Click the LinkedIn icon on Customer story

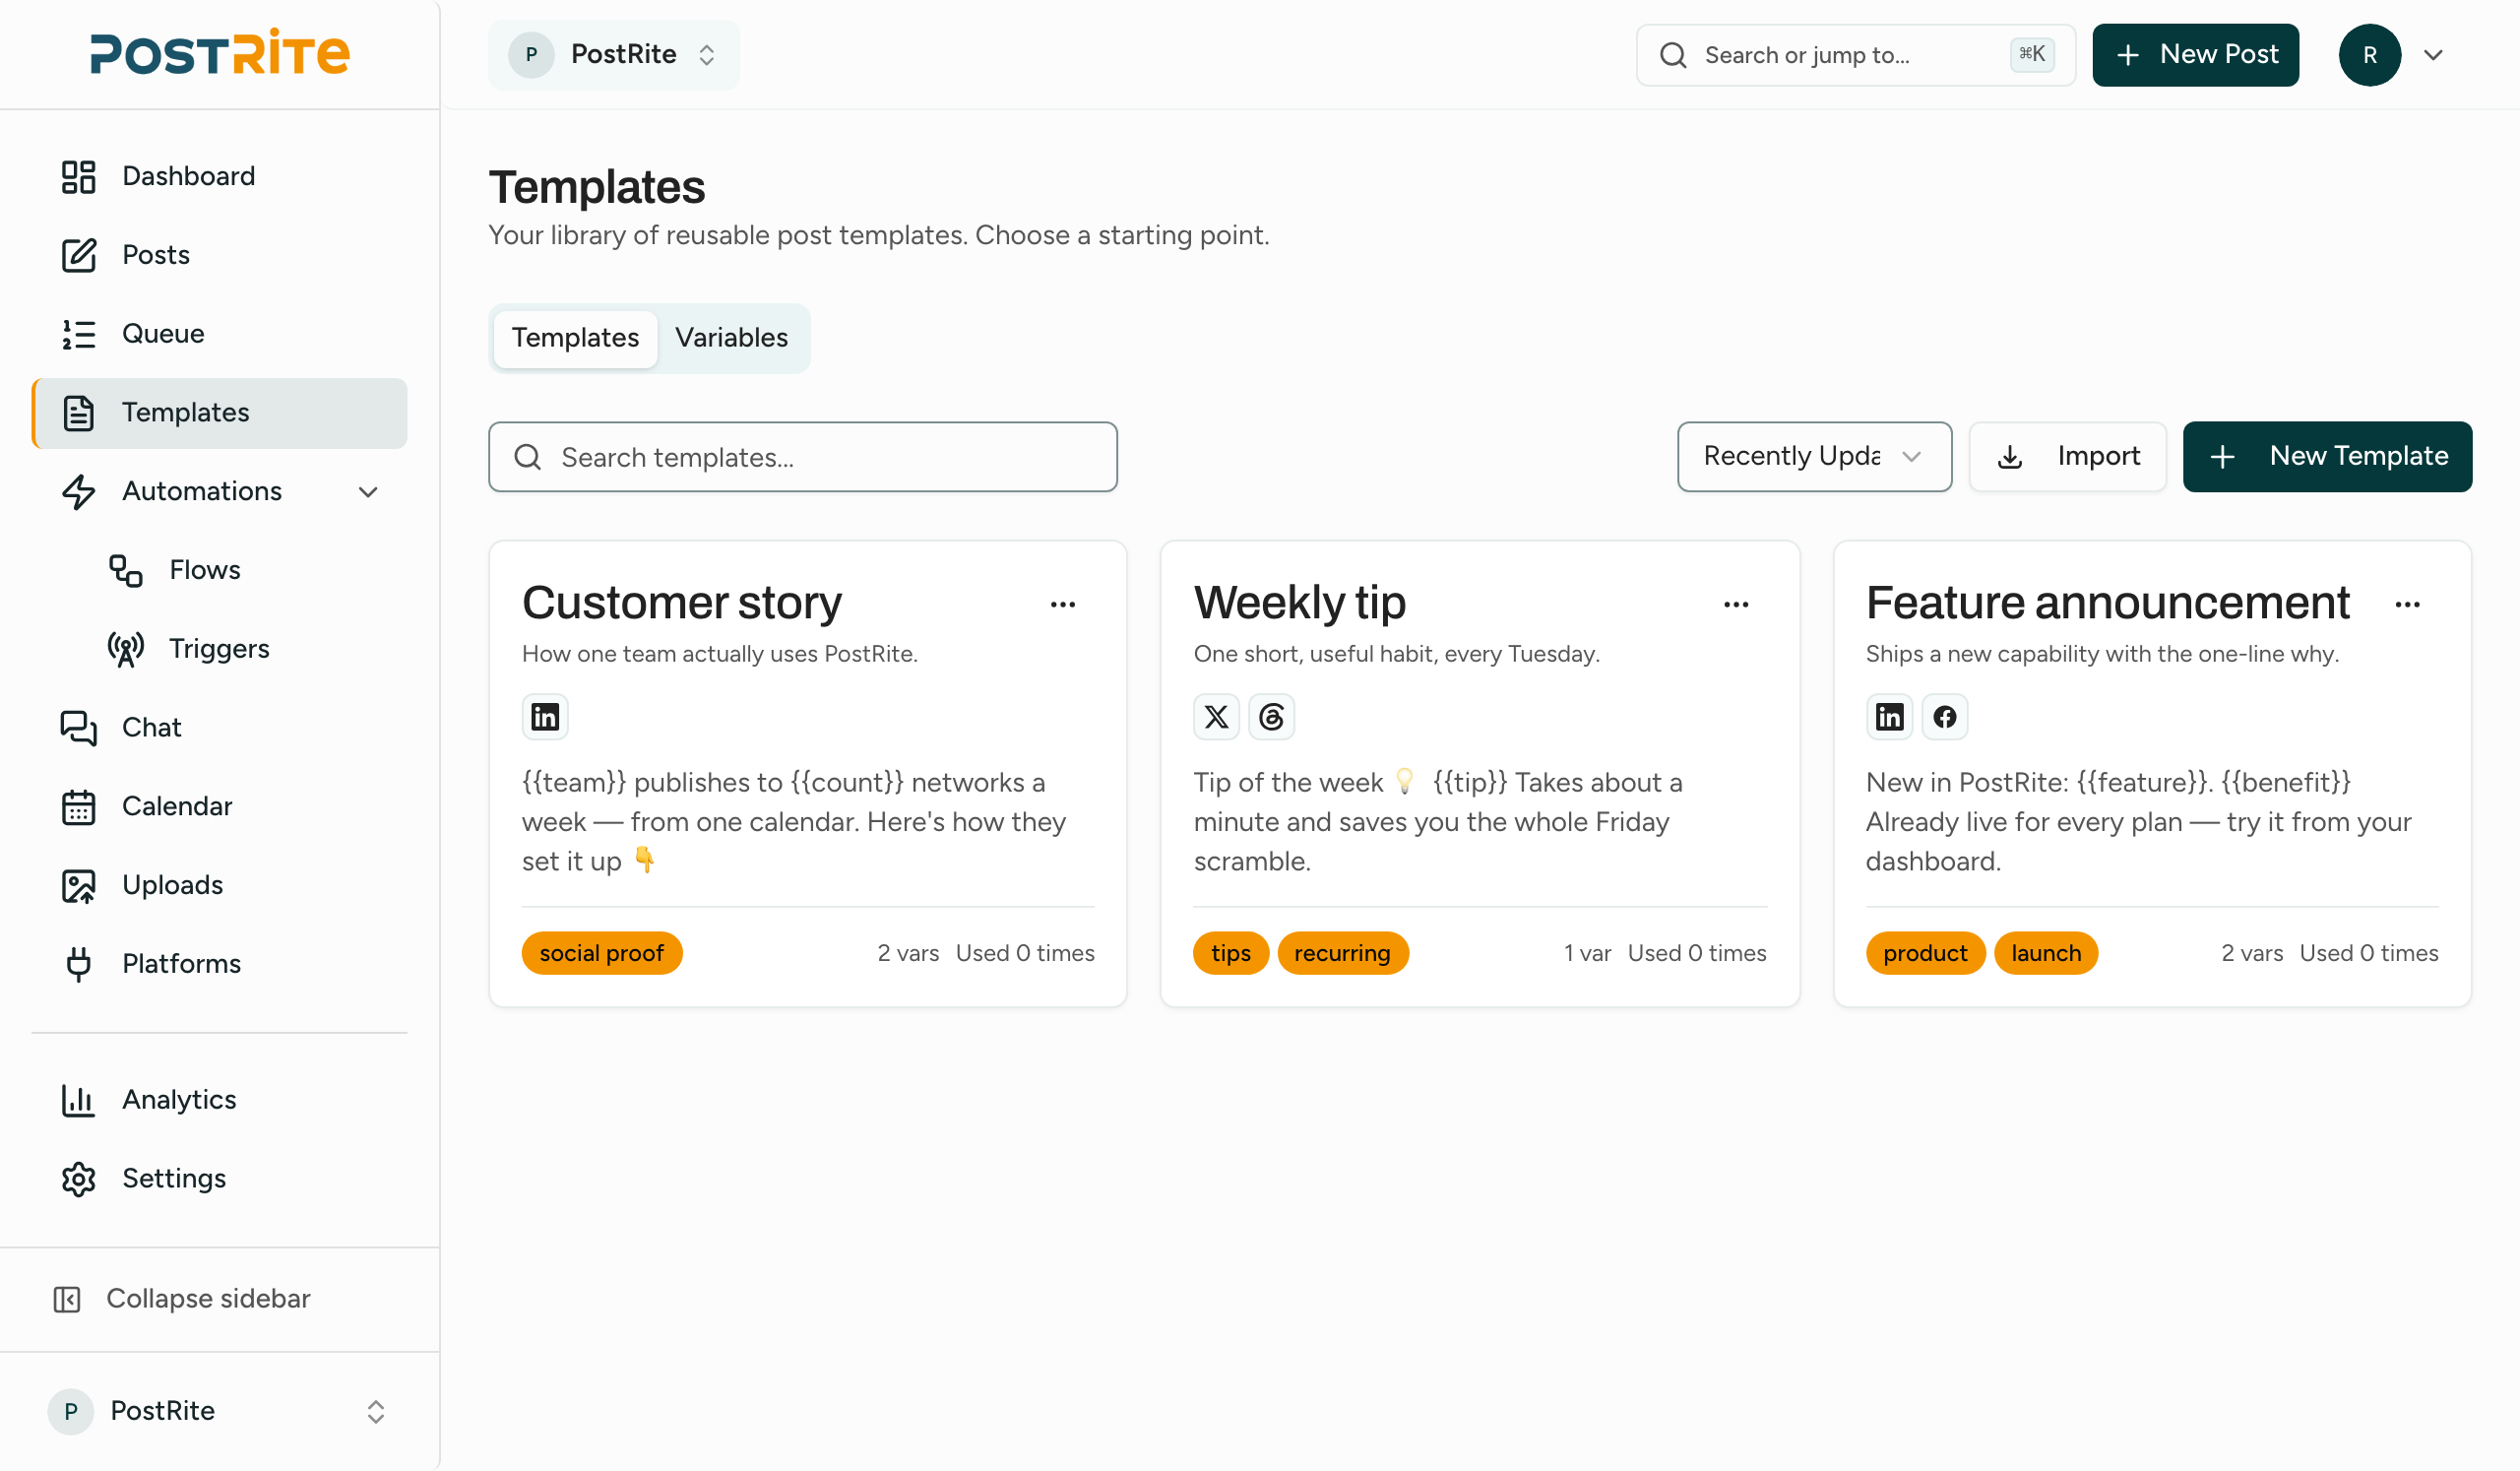click(545, 717)
